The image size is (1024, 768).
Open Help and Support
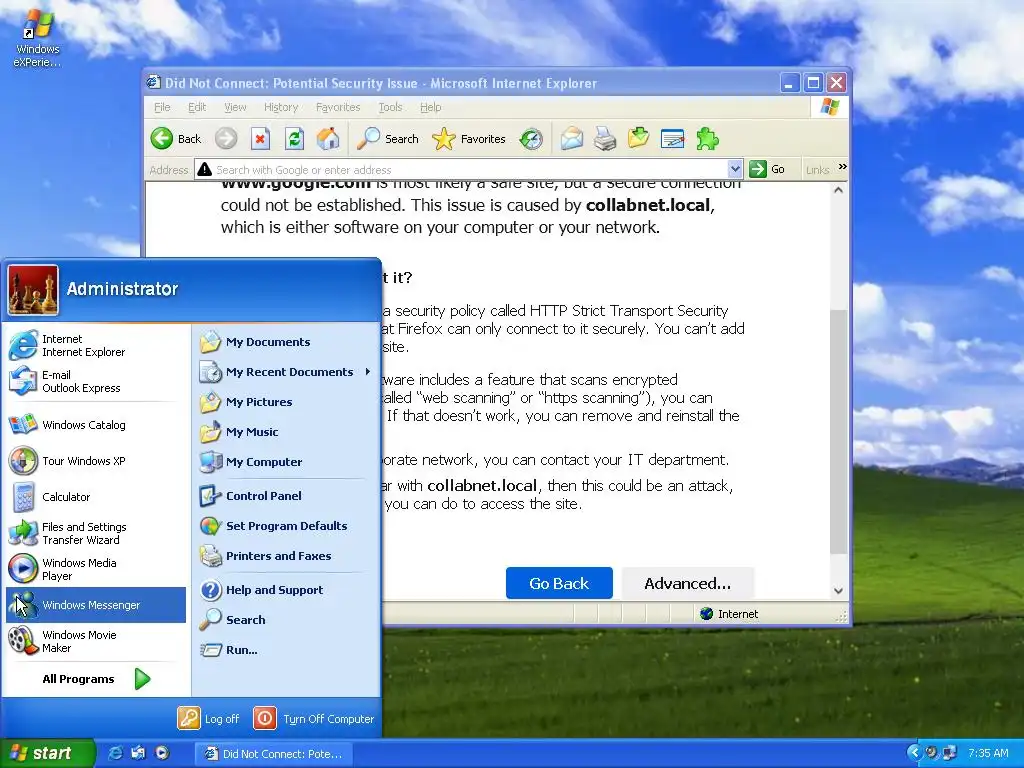tap(285, 590)
